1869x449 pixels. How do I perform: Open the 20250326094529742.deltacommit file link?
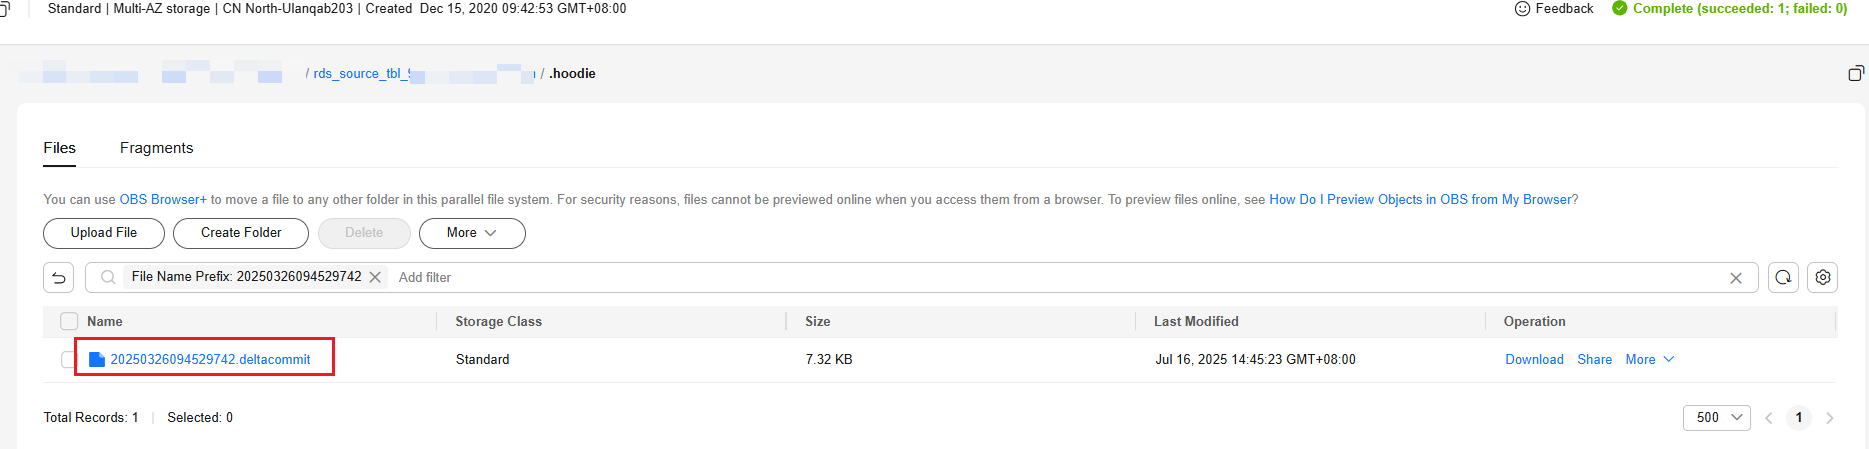[210, 360]
